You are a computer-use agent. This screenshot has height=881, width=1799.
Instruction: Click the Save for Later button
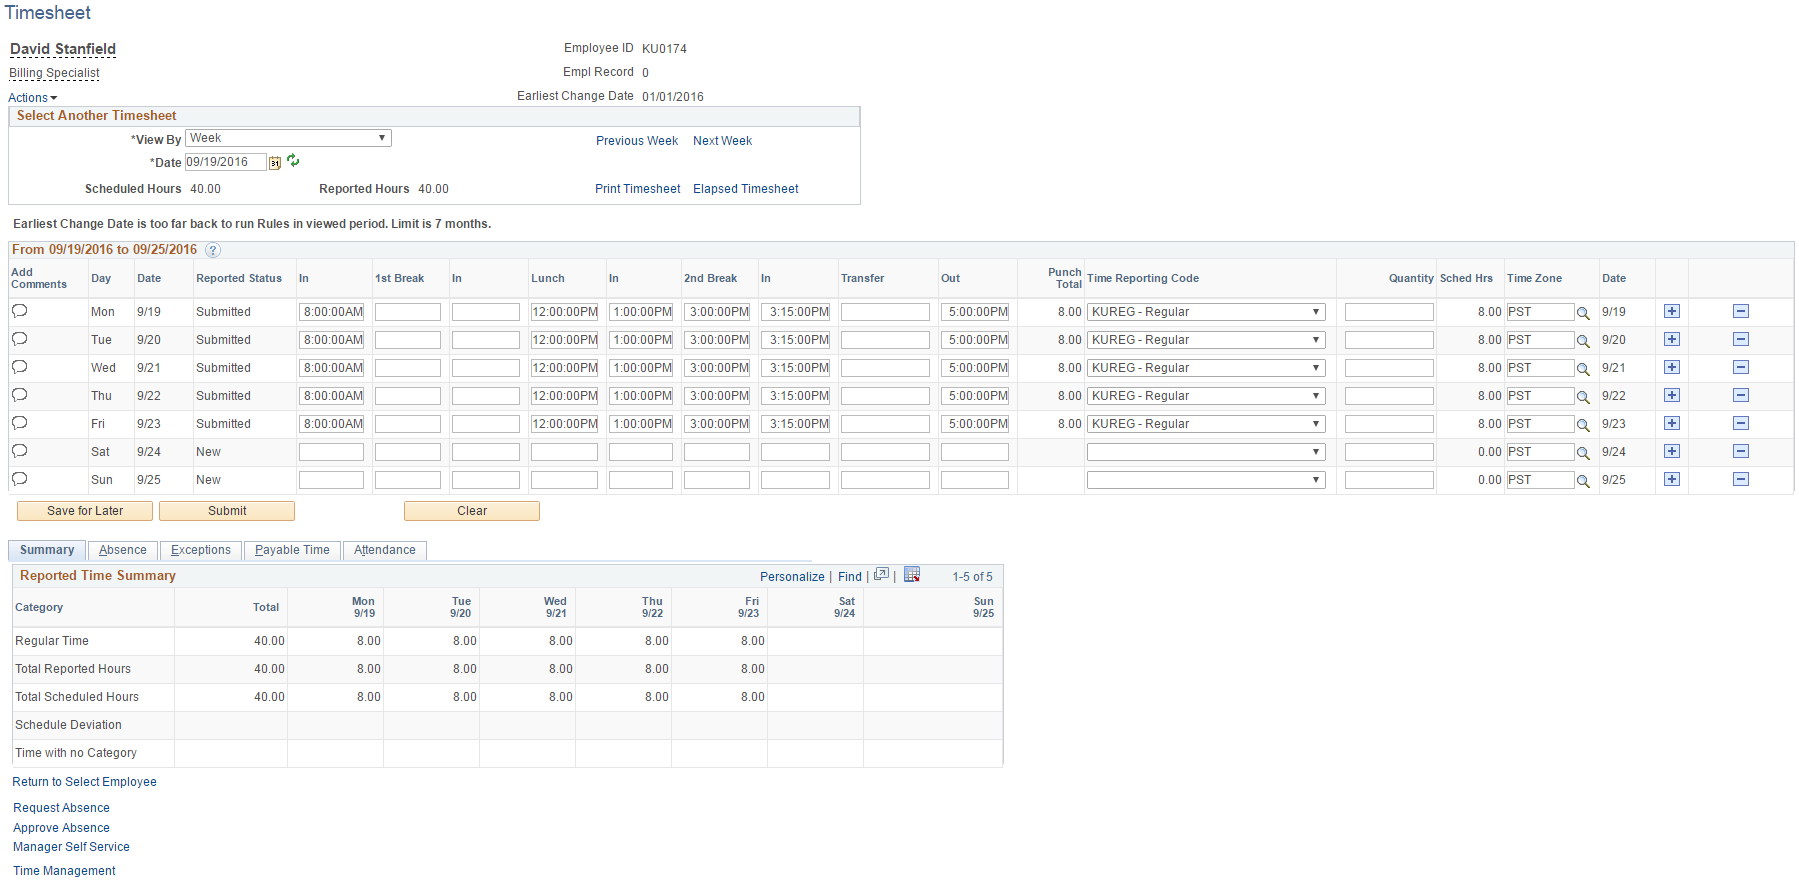[x=85, y=511]
